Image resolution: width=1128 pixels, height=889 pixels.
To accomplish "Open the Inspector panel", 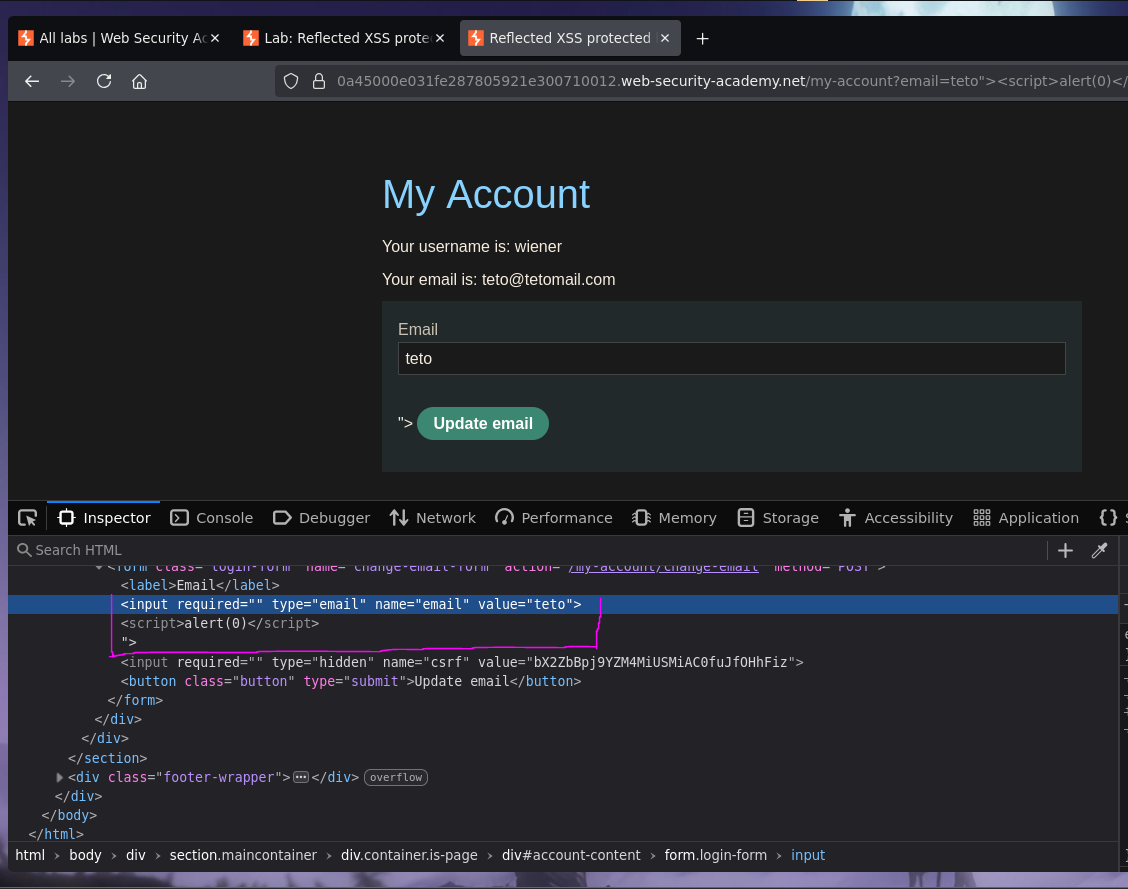I will (104, 518).
